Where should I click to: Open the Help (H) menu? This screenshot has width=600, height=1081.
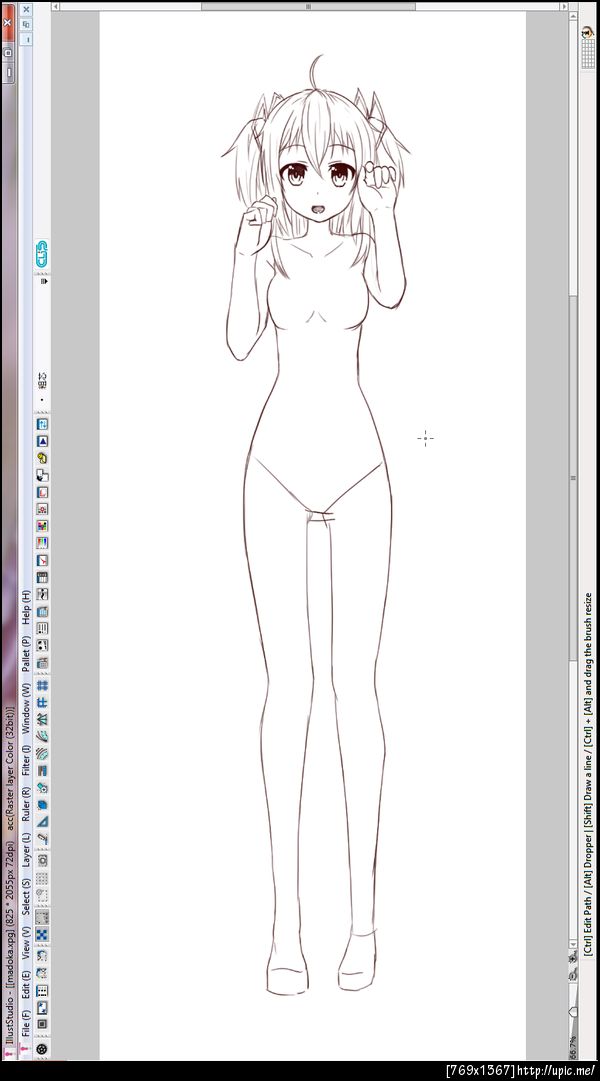[x=26, y=607]
